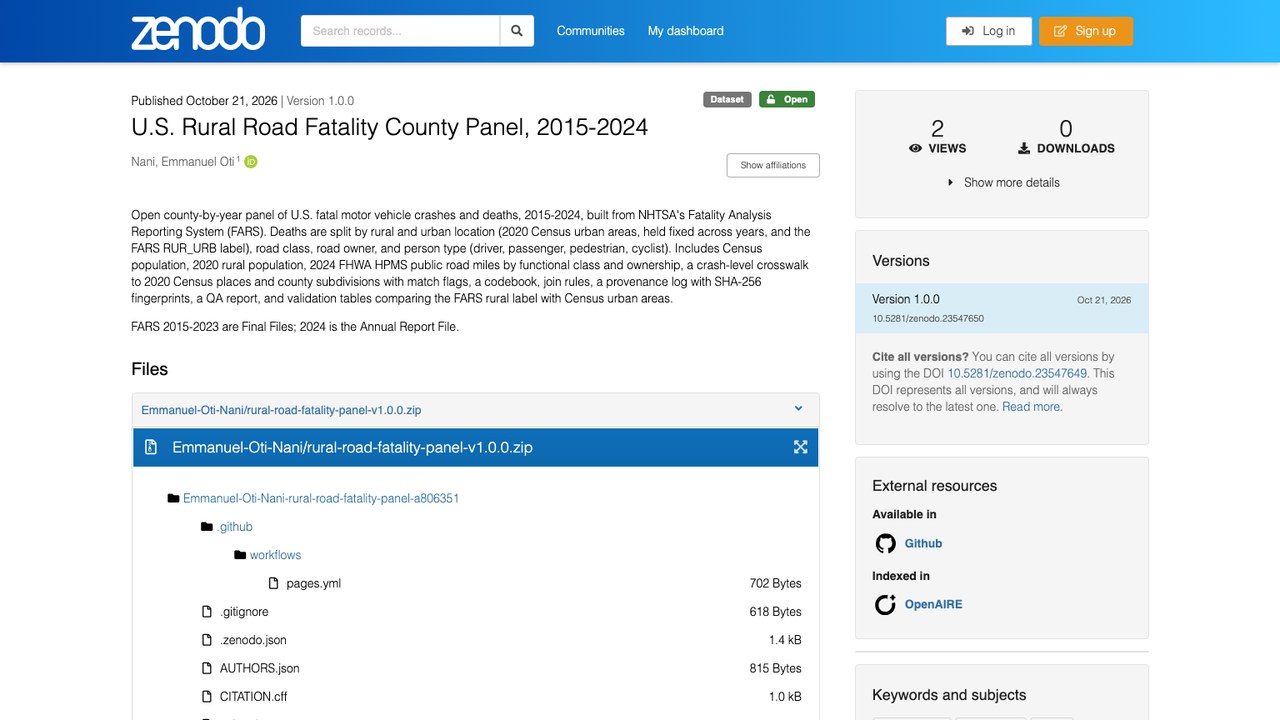
Task: Select the Version 1.0.0 entry
Action: point(1002,308)
